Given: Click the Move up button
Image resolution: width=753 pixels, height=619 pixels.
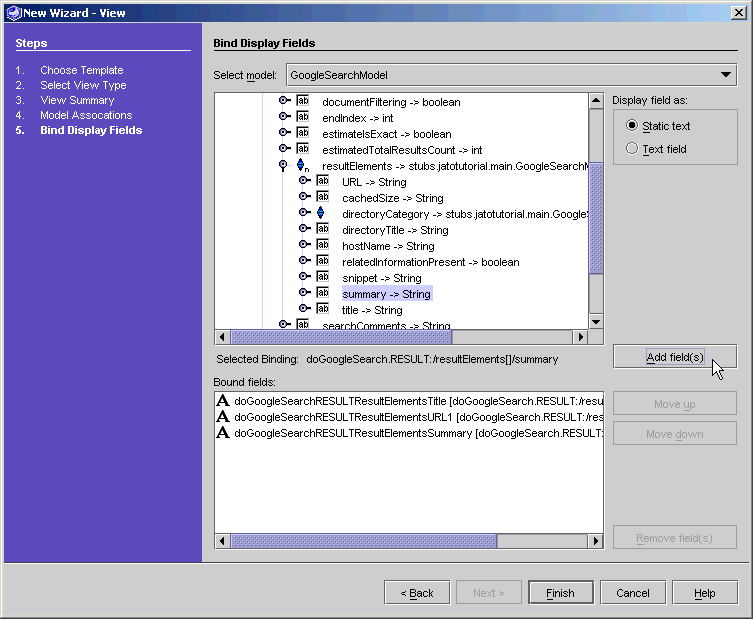Looking at the screenshot, I should click(675, 404).
